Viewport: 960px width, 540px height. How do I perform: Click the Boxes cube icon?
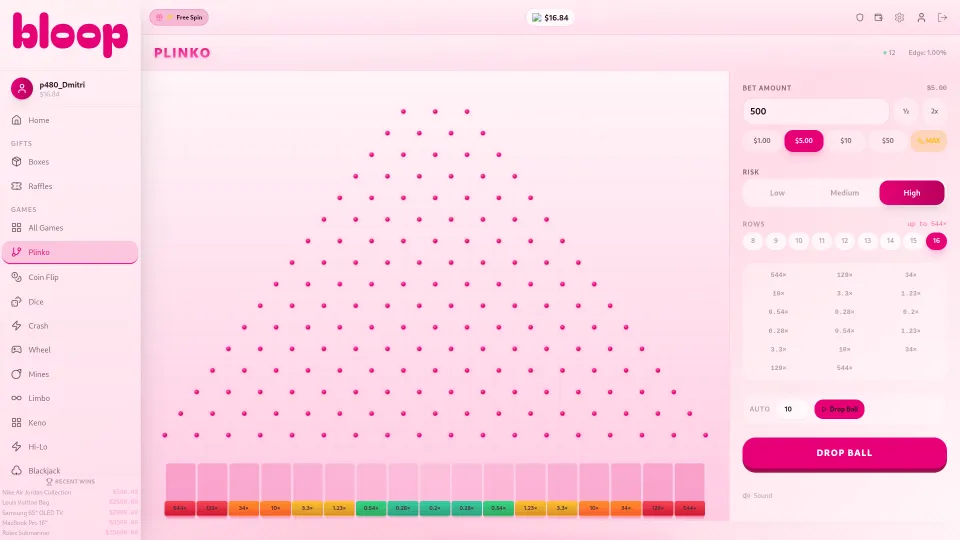(17, 162)
